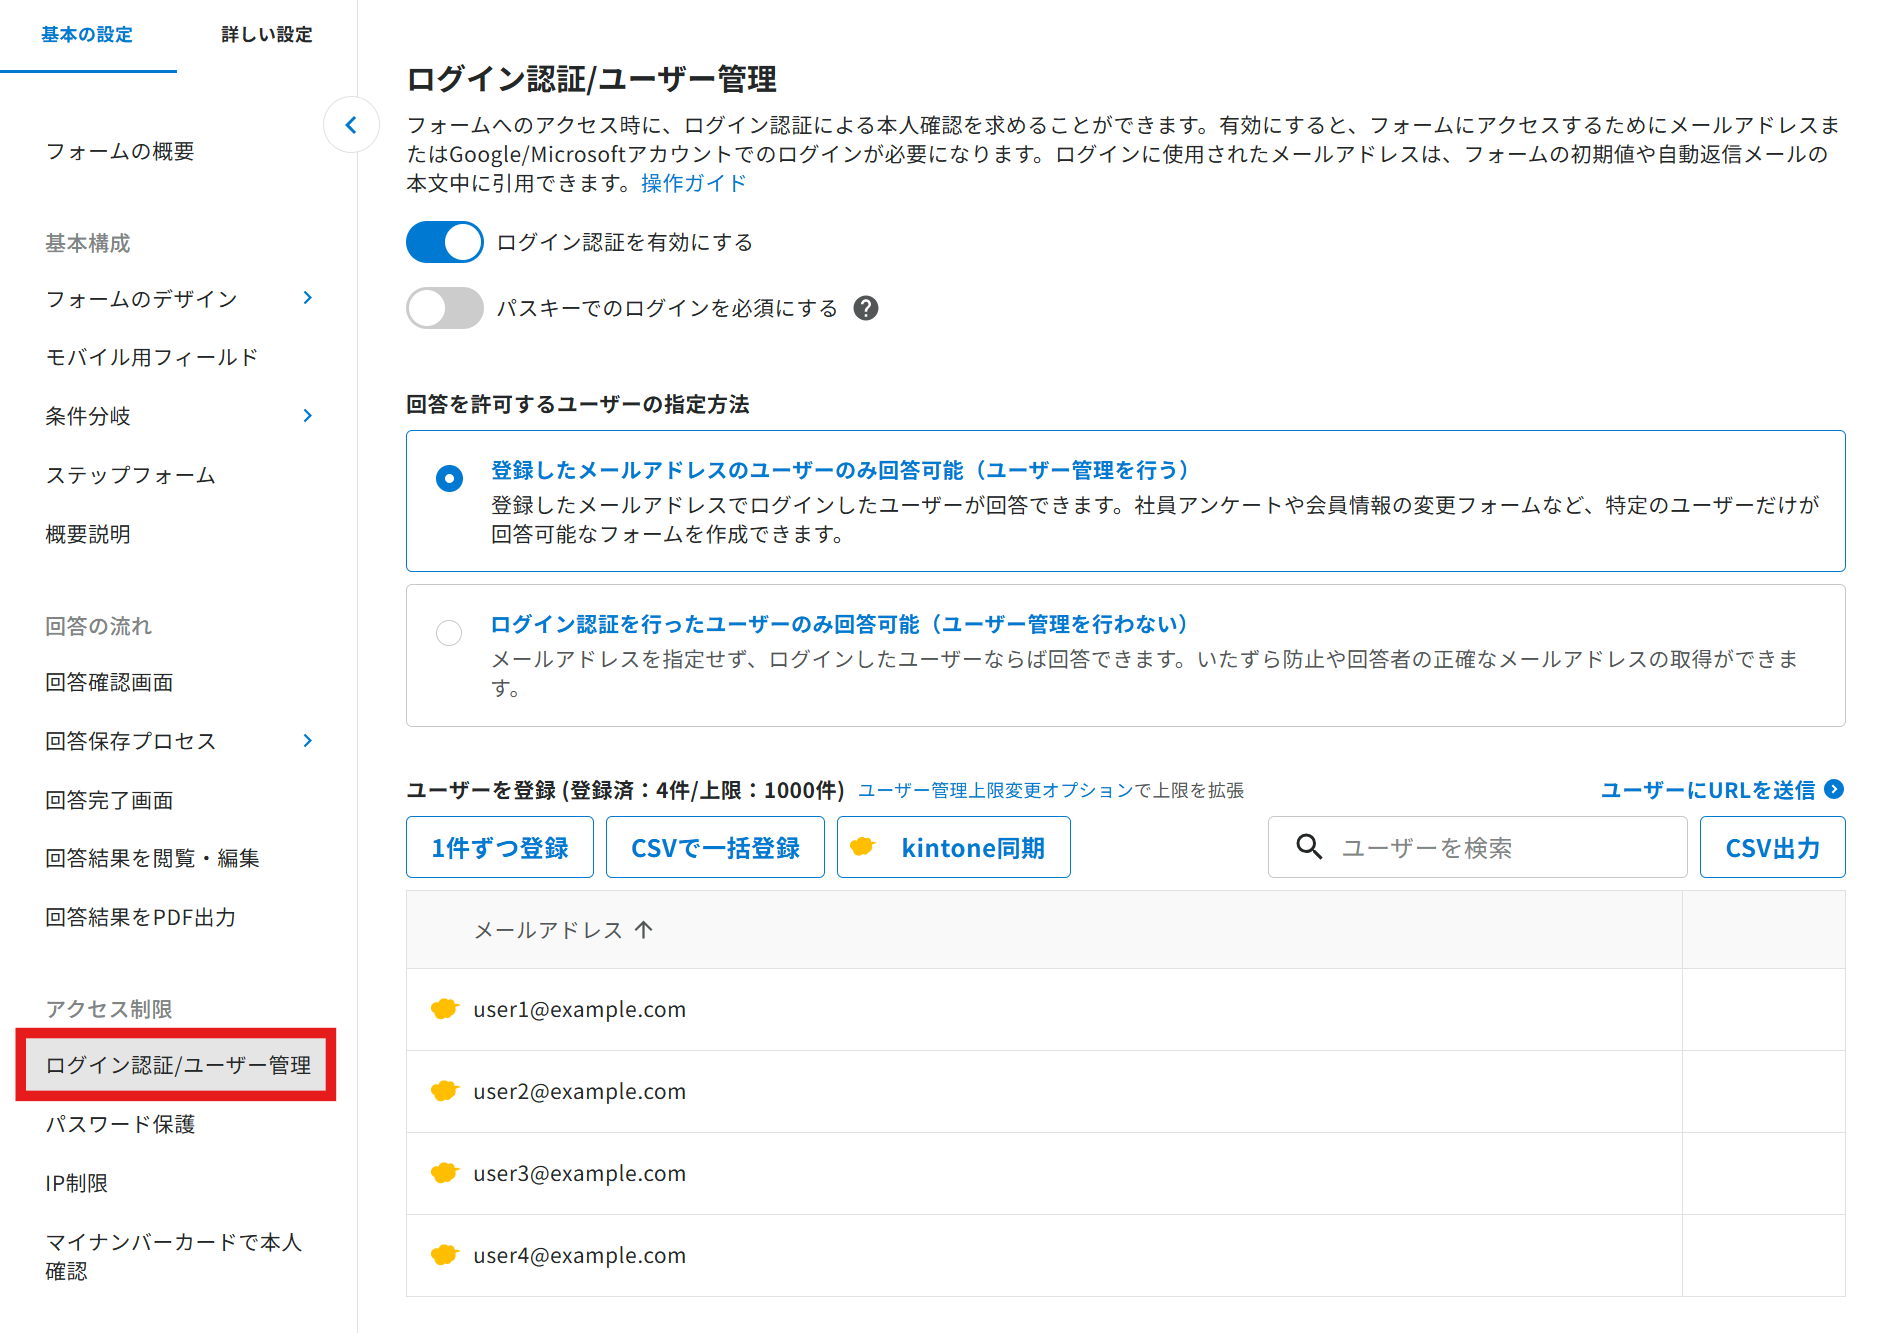Expand 条件分岐 chevron
This screenshot has width=1900, height=1333.
[x=308, y=416]
